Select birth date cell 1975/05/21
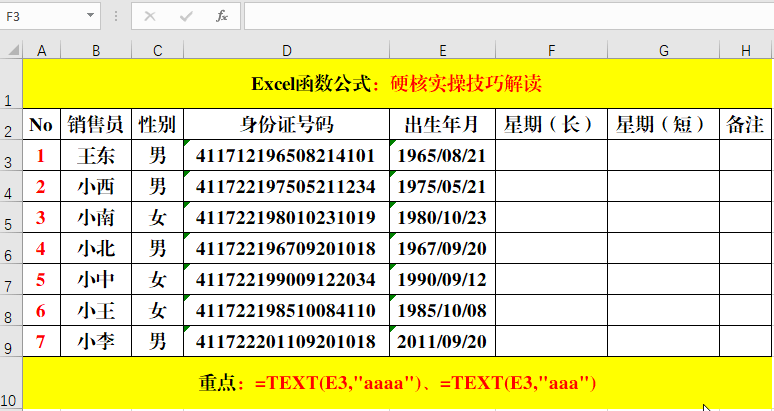Image resolution: width=774 pixels, height=411 pixels. [442, 186]
